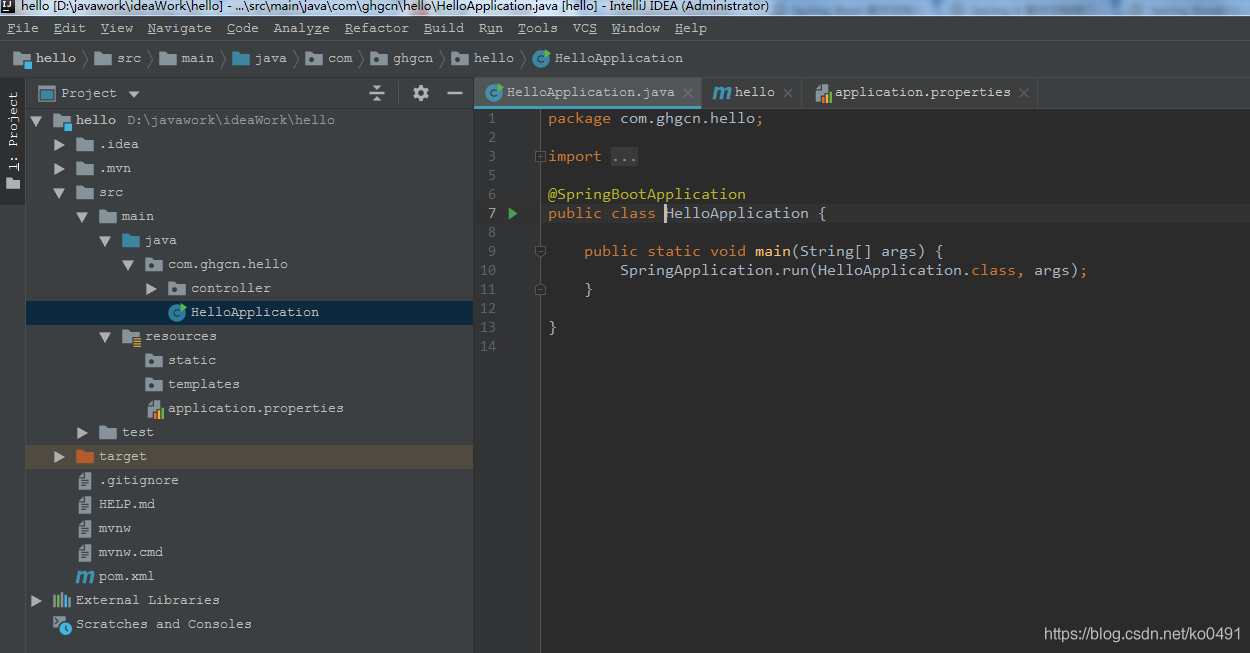
Task: Click the .gitignore file icon
Action: coord(85,480)
